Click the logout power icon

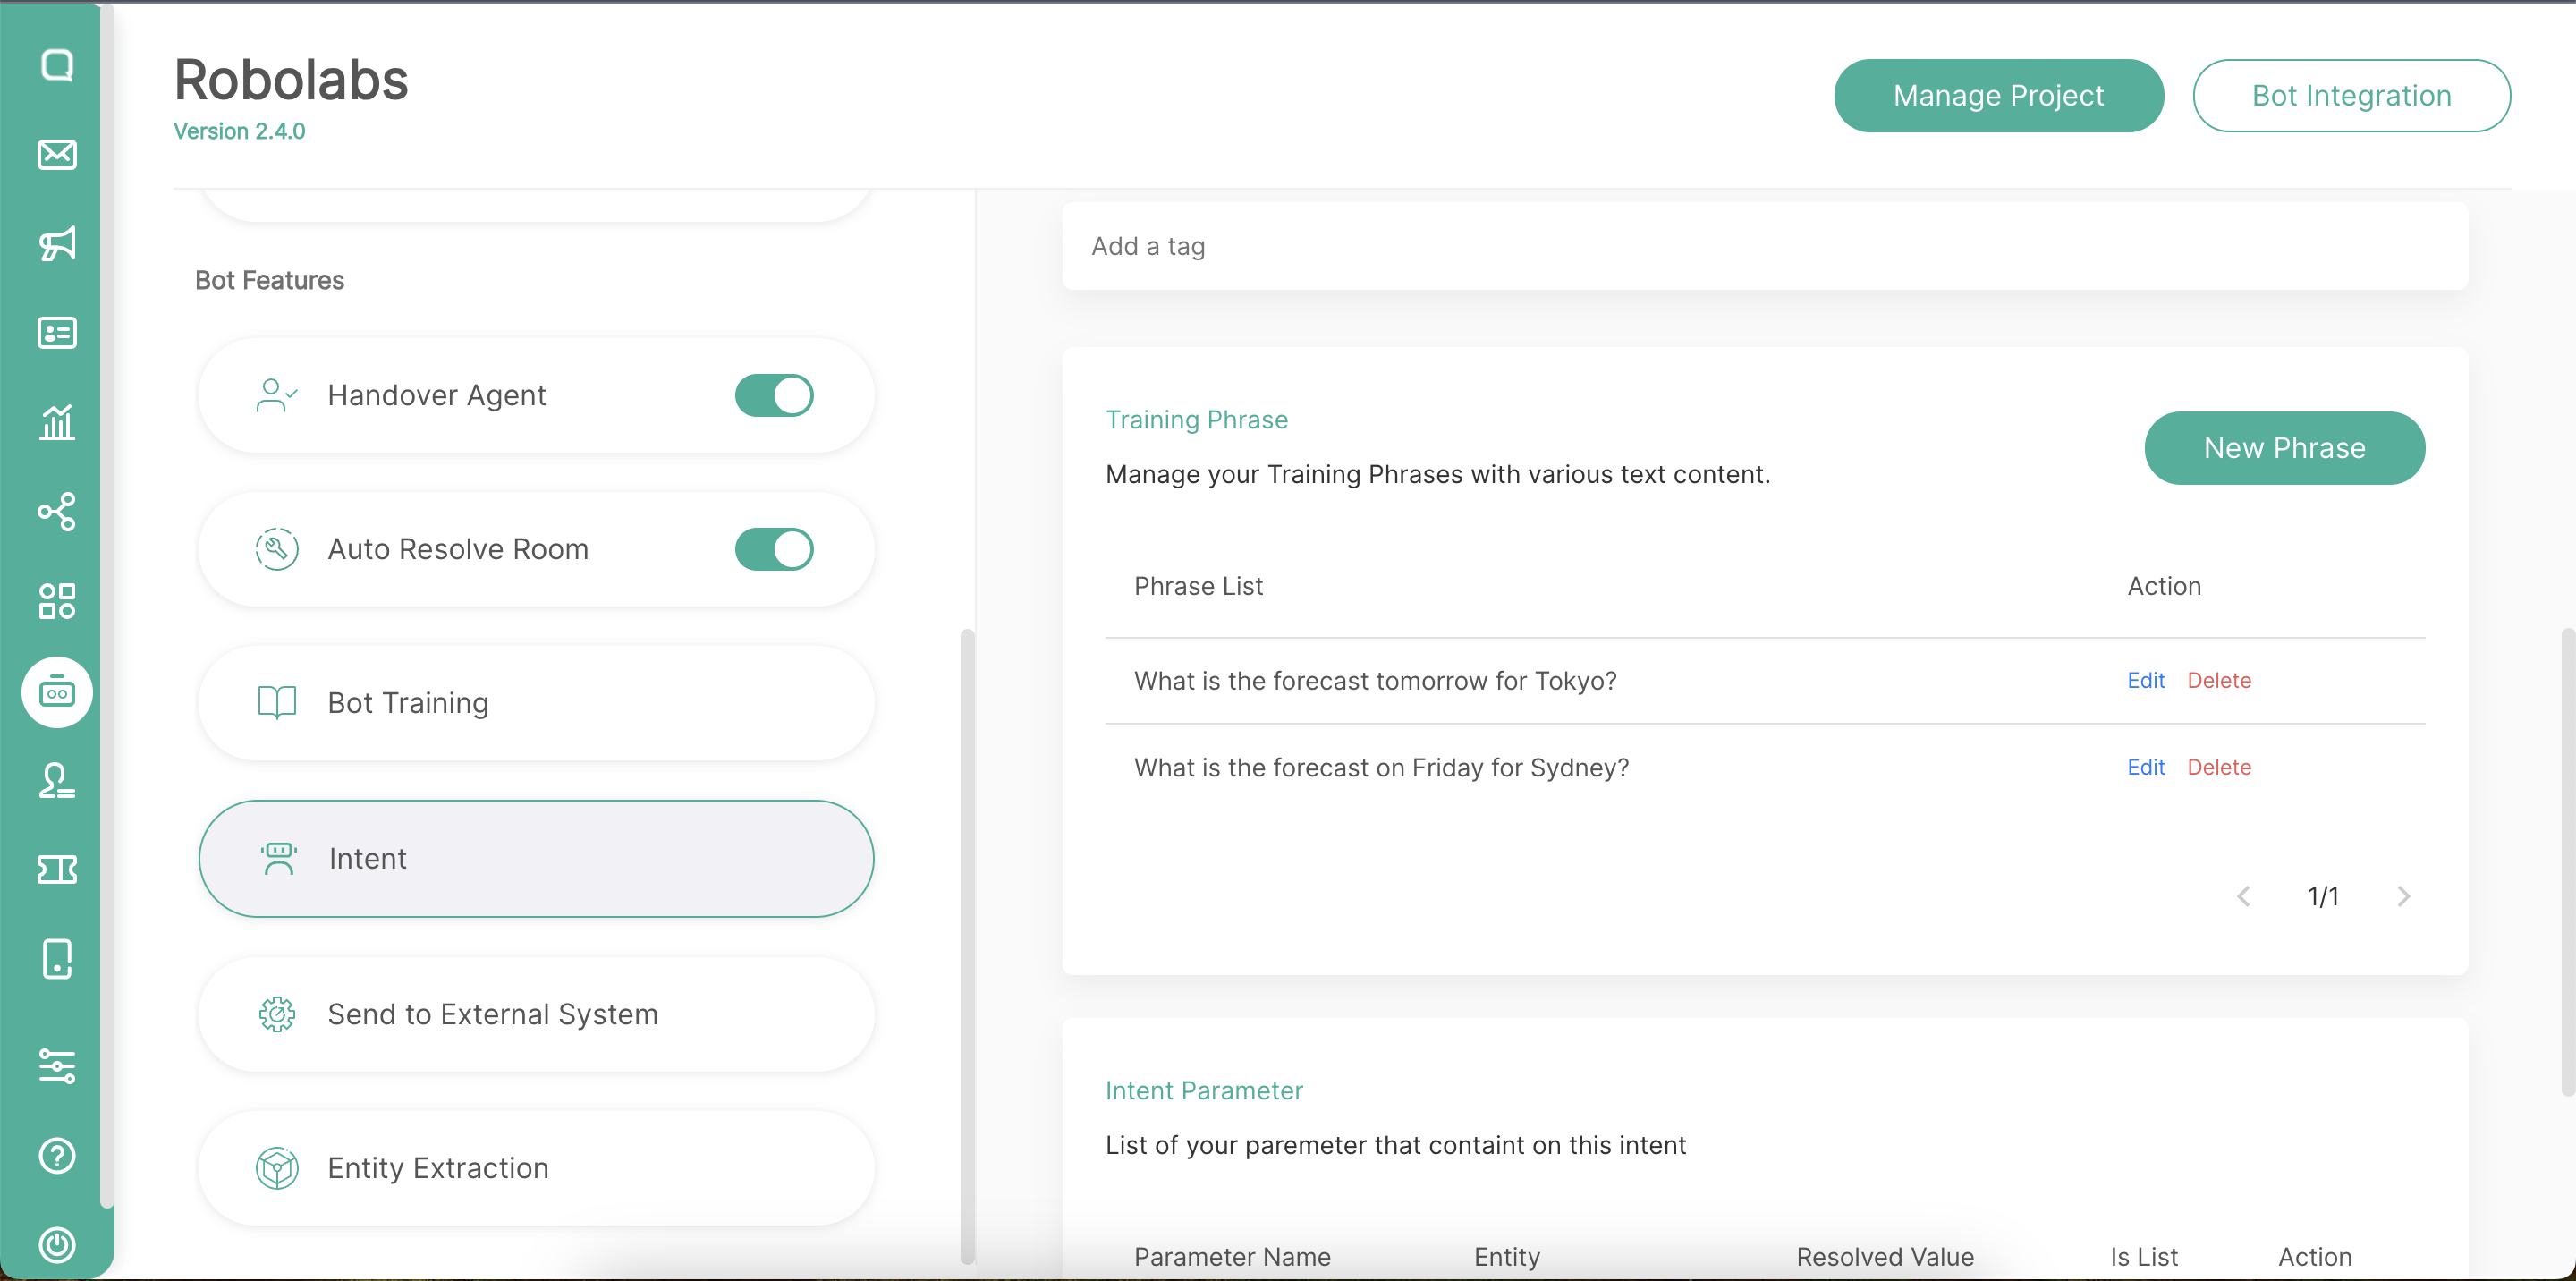pos(57,1244)
